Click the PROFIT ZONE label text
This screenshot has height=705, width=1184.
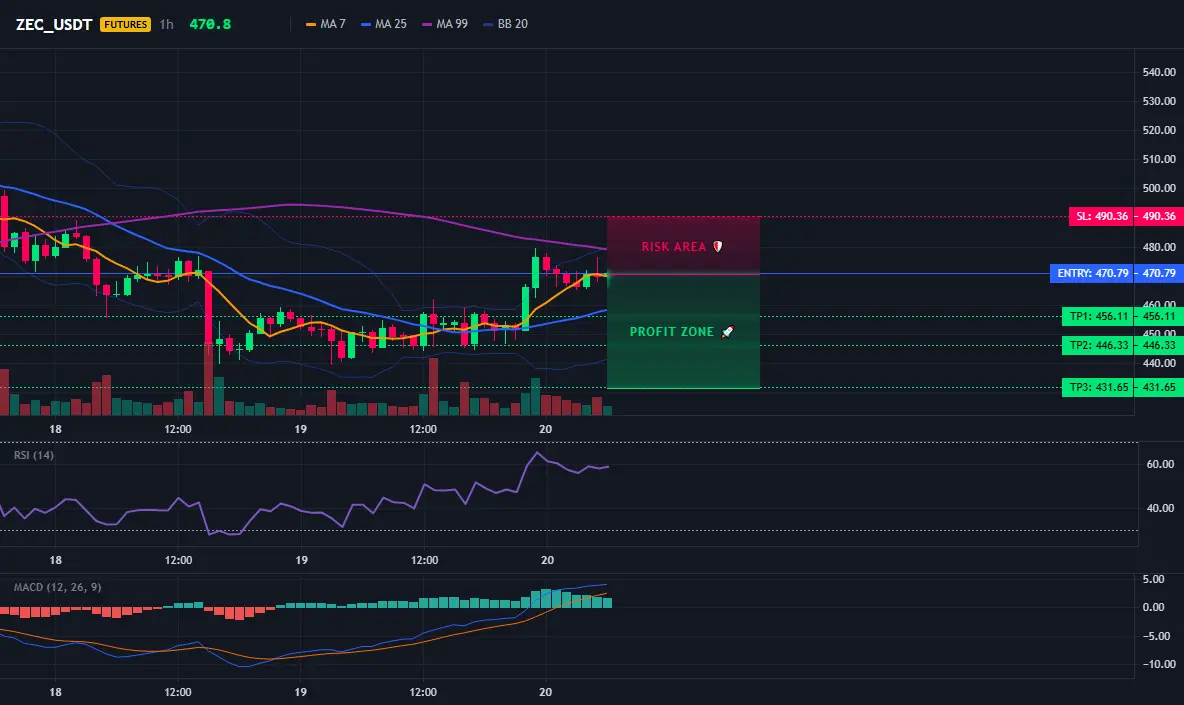671,332
